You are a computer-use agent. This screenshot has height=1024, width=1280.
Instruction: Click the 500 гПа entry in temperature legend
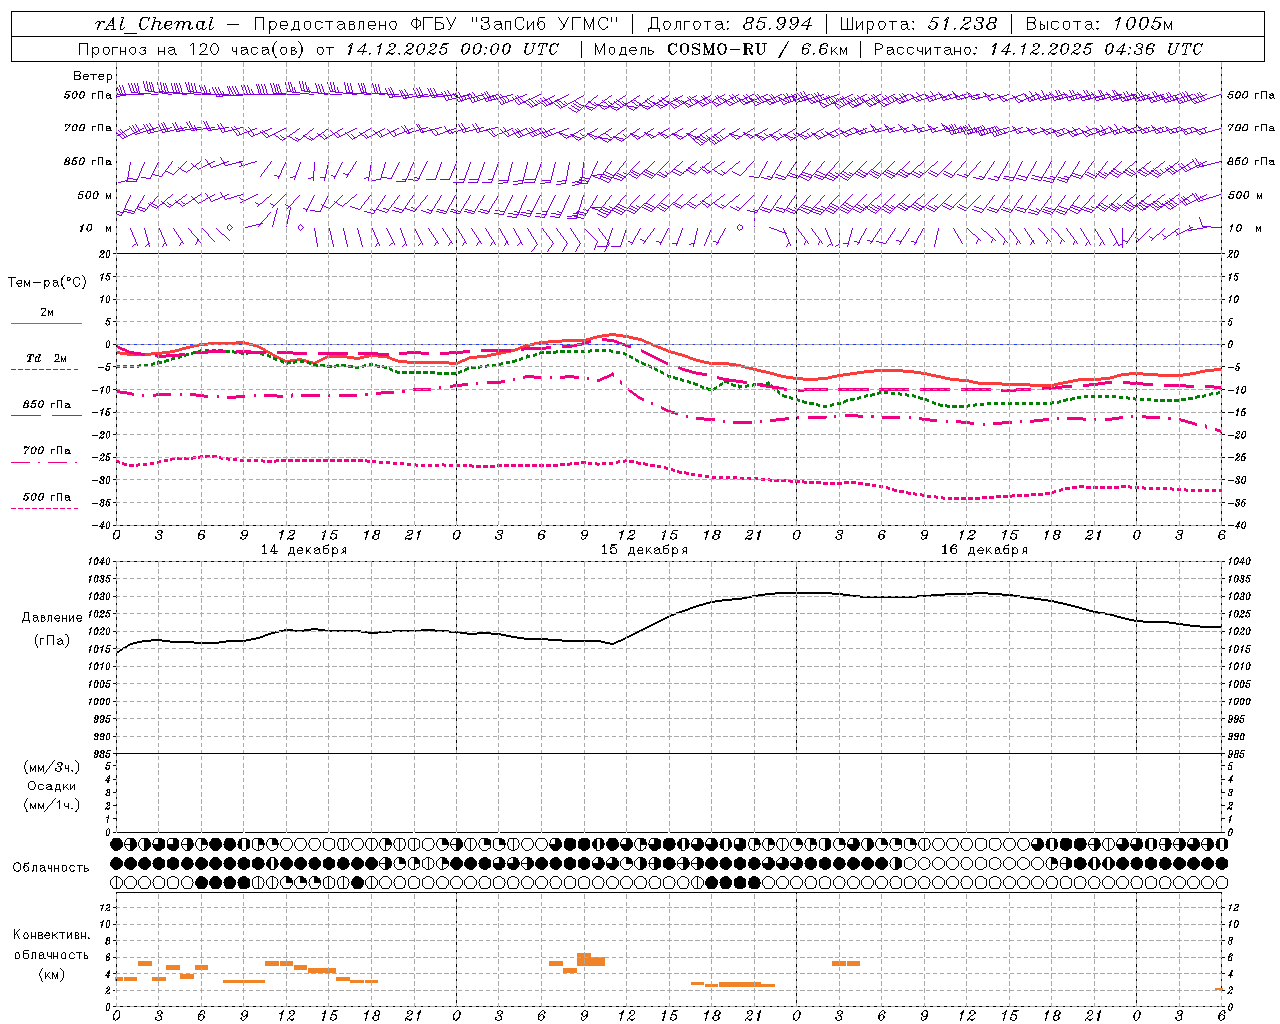47,497
